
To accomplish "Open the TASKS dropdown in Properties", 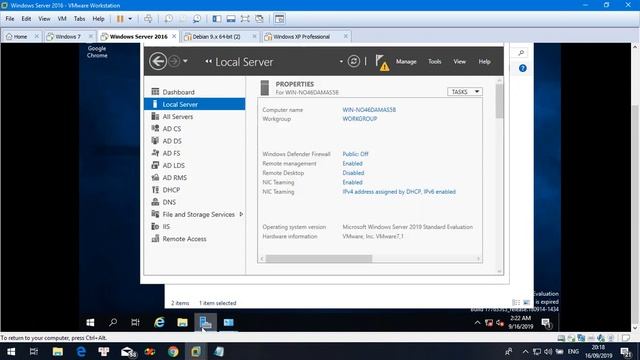I will (x=464, y=92).
